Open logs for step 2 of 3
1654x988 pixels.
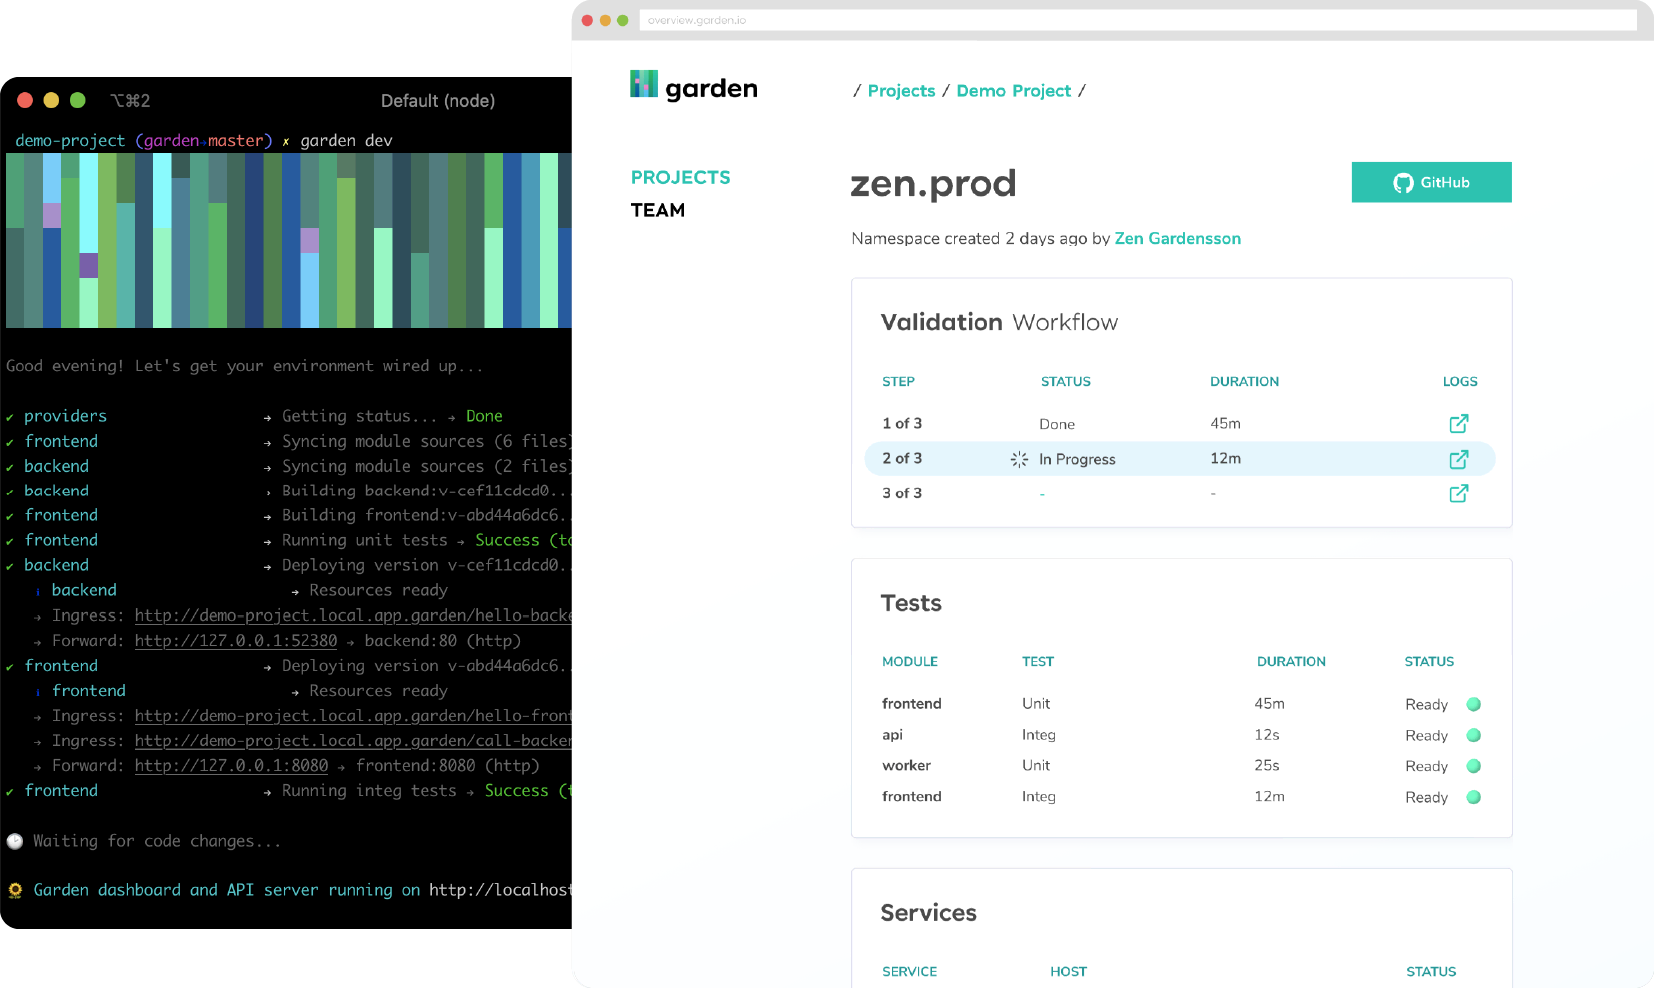pyautogui.click(x=1459, y=459)
